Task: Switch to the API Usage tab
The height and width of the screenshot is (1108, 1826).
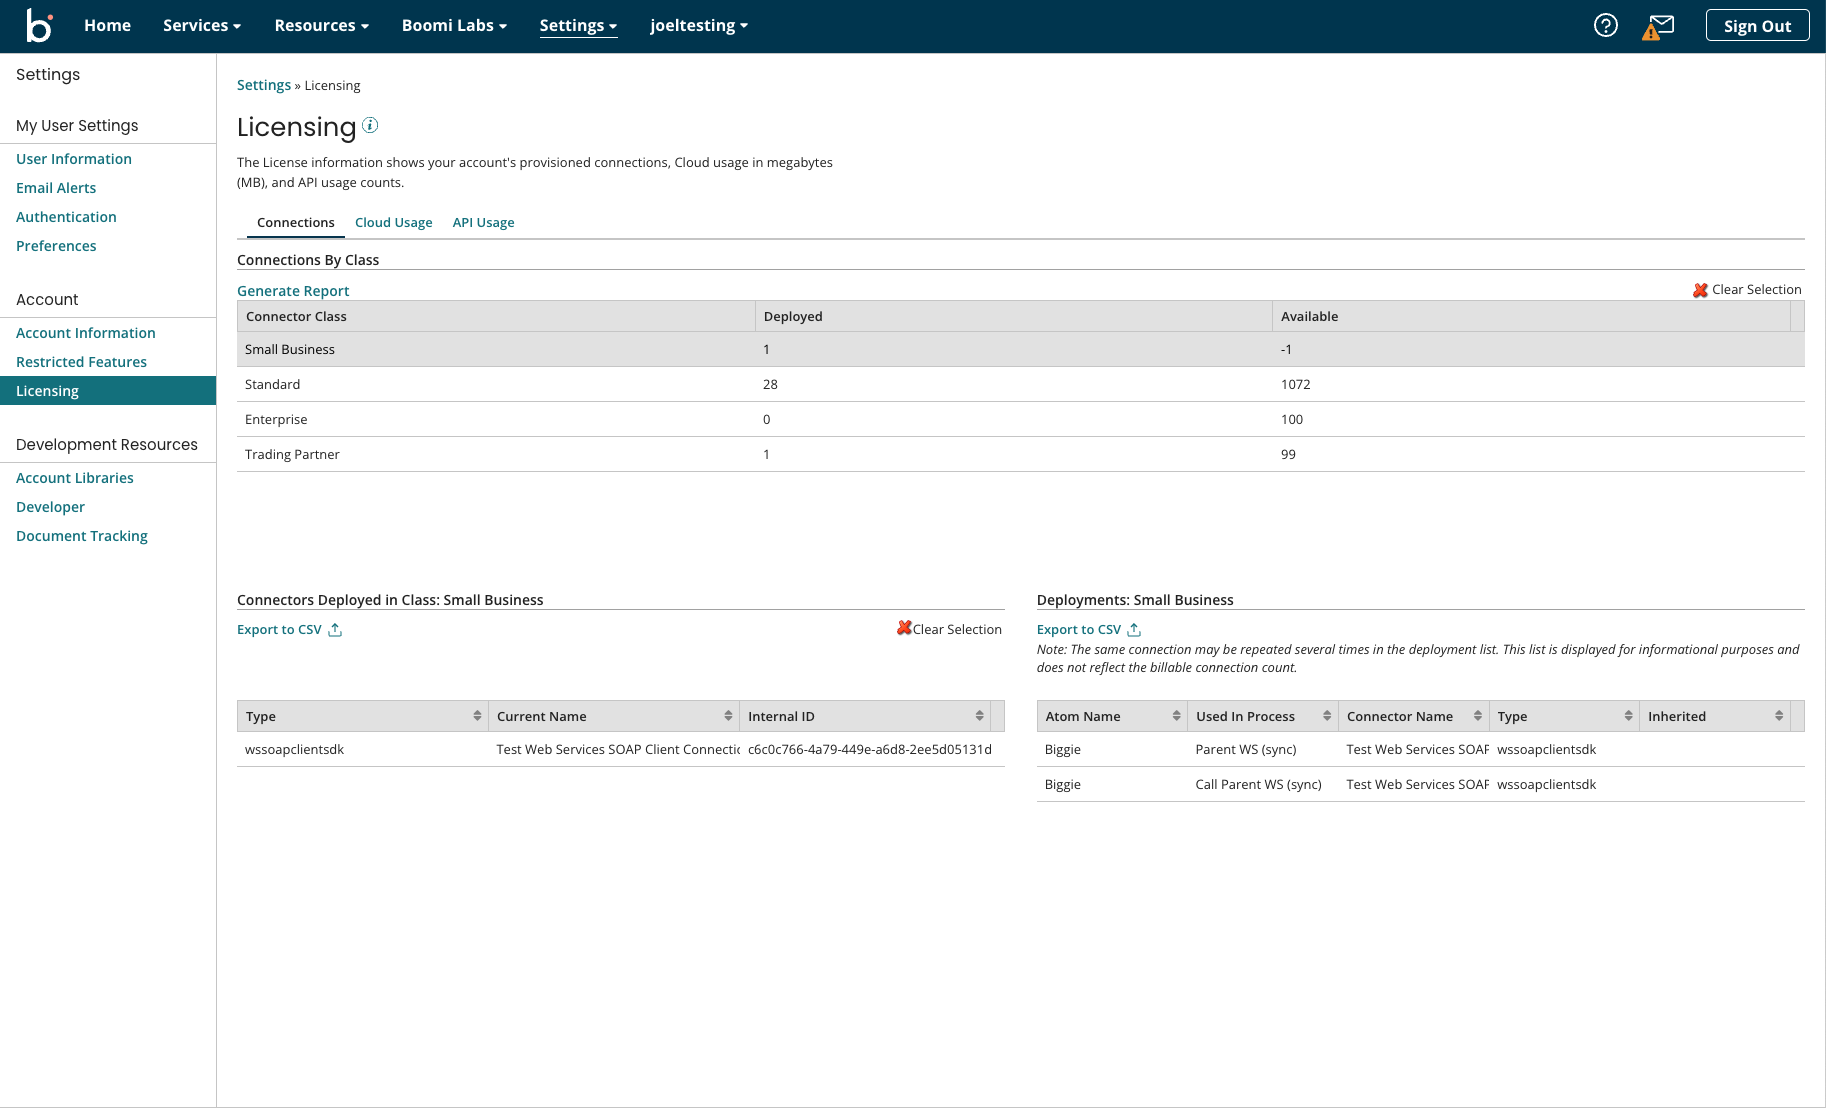Action: click(483, 222)
